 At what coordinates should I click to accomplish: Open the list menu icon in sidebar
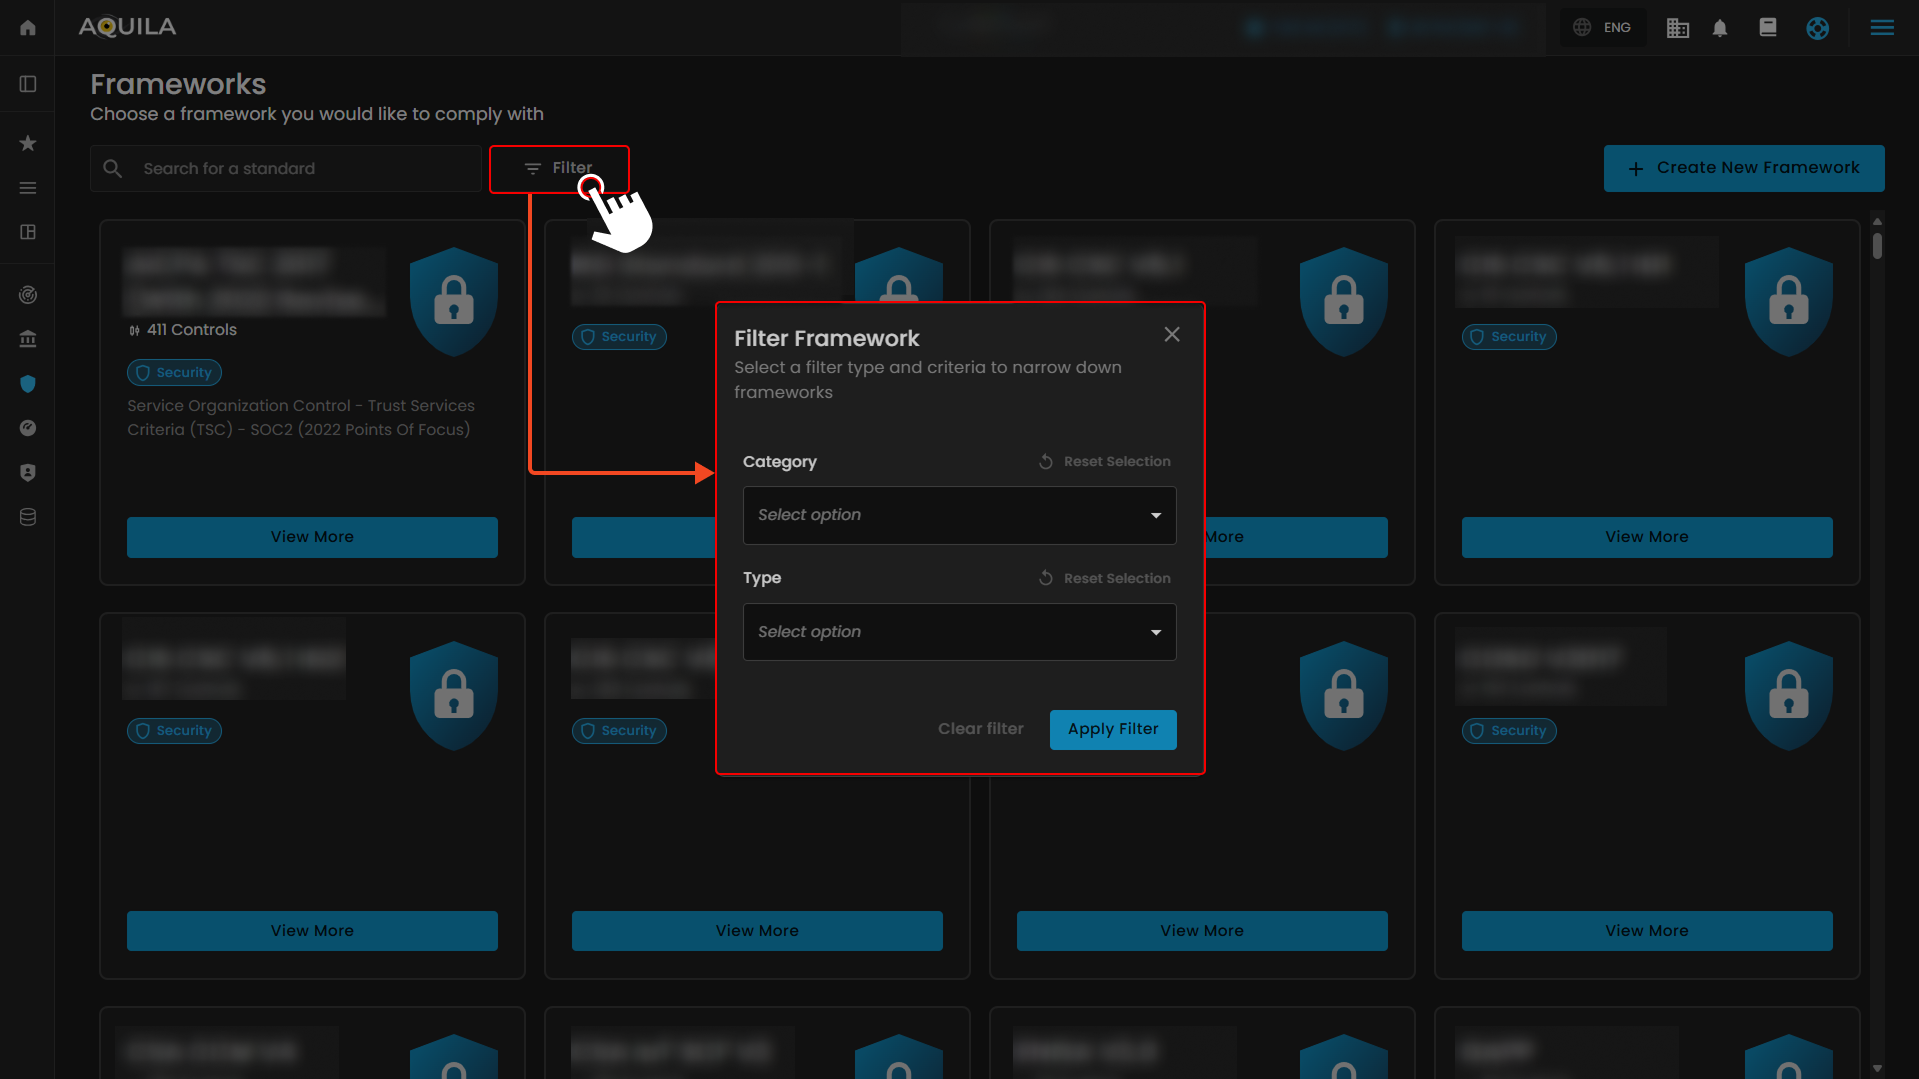click(x=28, y=188)
